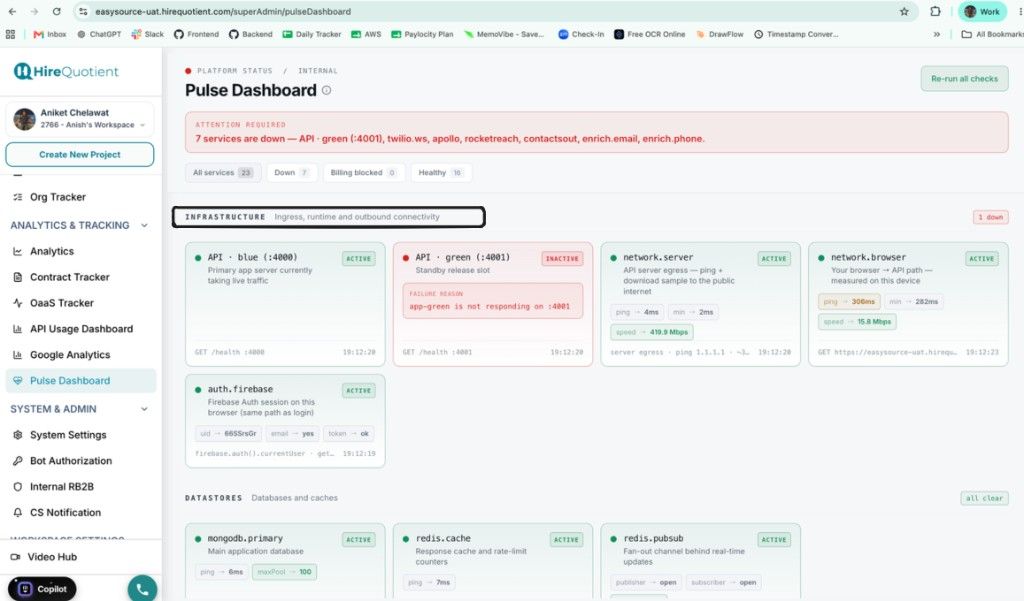Open API Usage Dashboard in the sidebar
The width and height of the screenshot is (1024, 601).
[x=81, y=329]
